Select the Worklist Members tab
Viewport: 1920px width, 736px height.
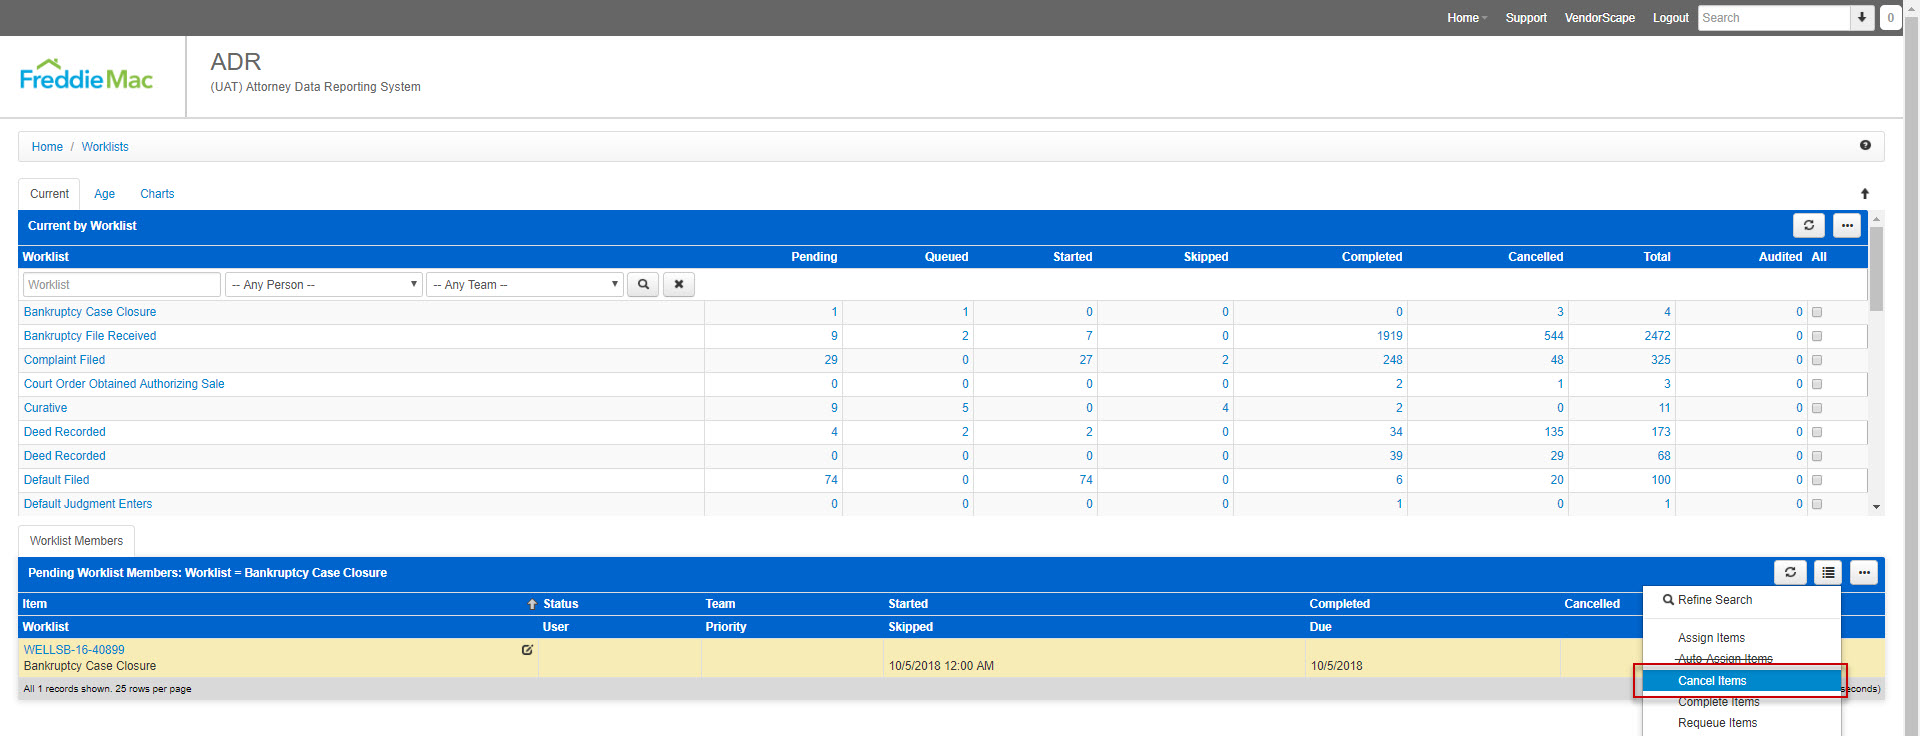coord(76,541)
